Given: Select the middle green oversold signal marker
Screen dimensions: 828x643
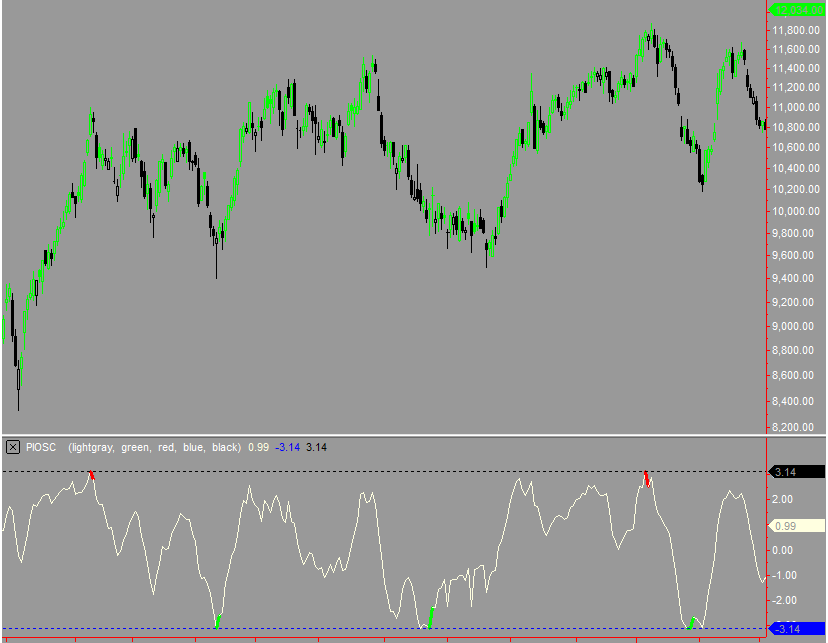Looking at the screenshot, I should tap(431, 616).
